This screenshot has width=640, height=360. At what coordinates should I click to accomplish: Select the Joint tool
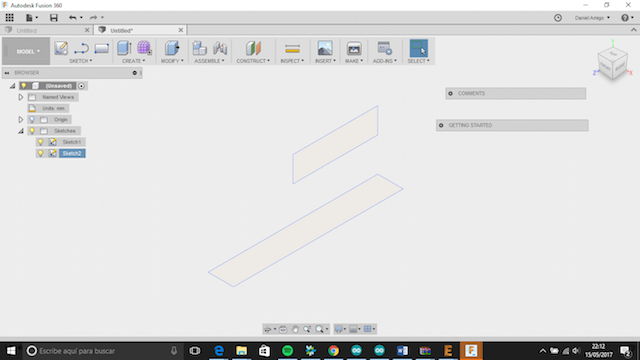tap(220, 48)
